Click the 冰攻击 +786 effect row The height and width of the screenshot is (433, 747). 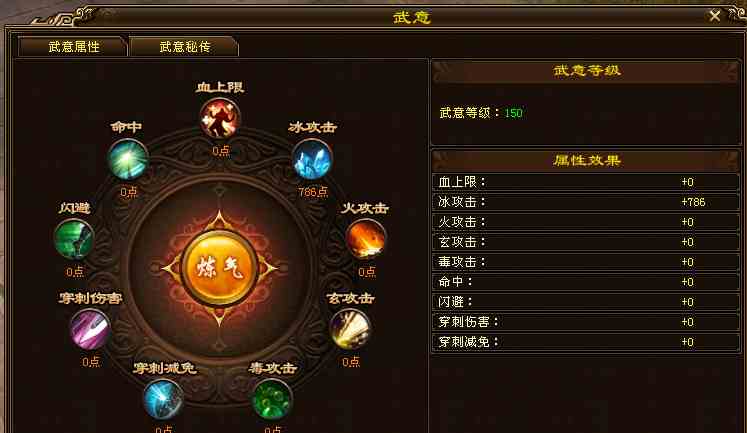[x=586, y=202]
